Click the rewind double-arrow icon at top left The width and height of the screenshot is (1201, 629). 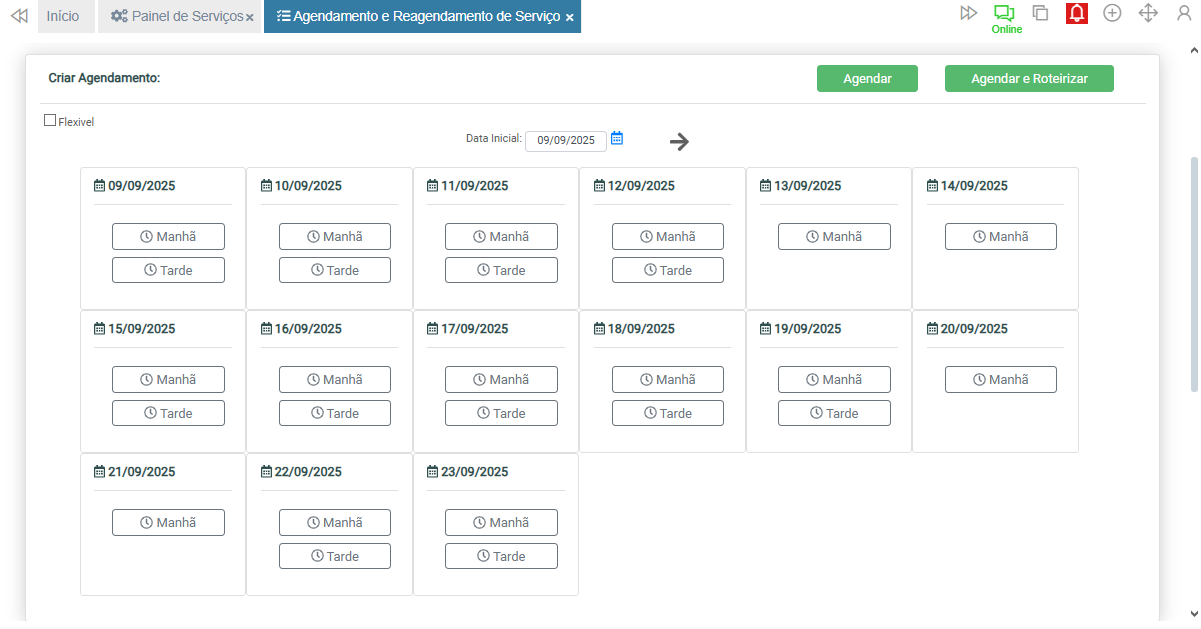click(18, 16)
